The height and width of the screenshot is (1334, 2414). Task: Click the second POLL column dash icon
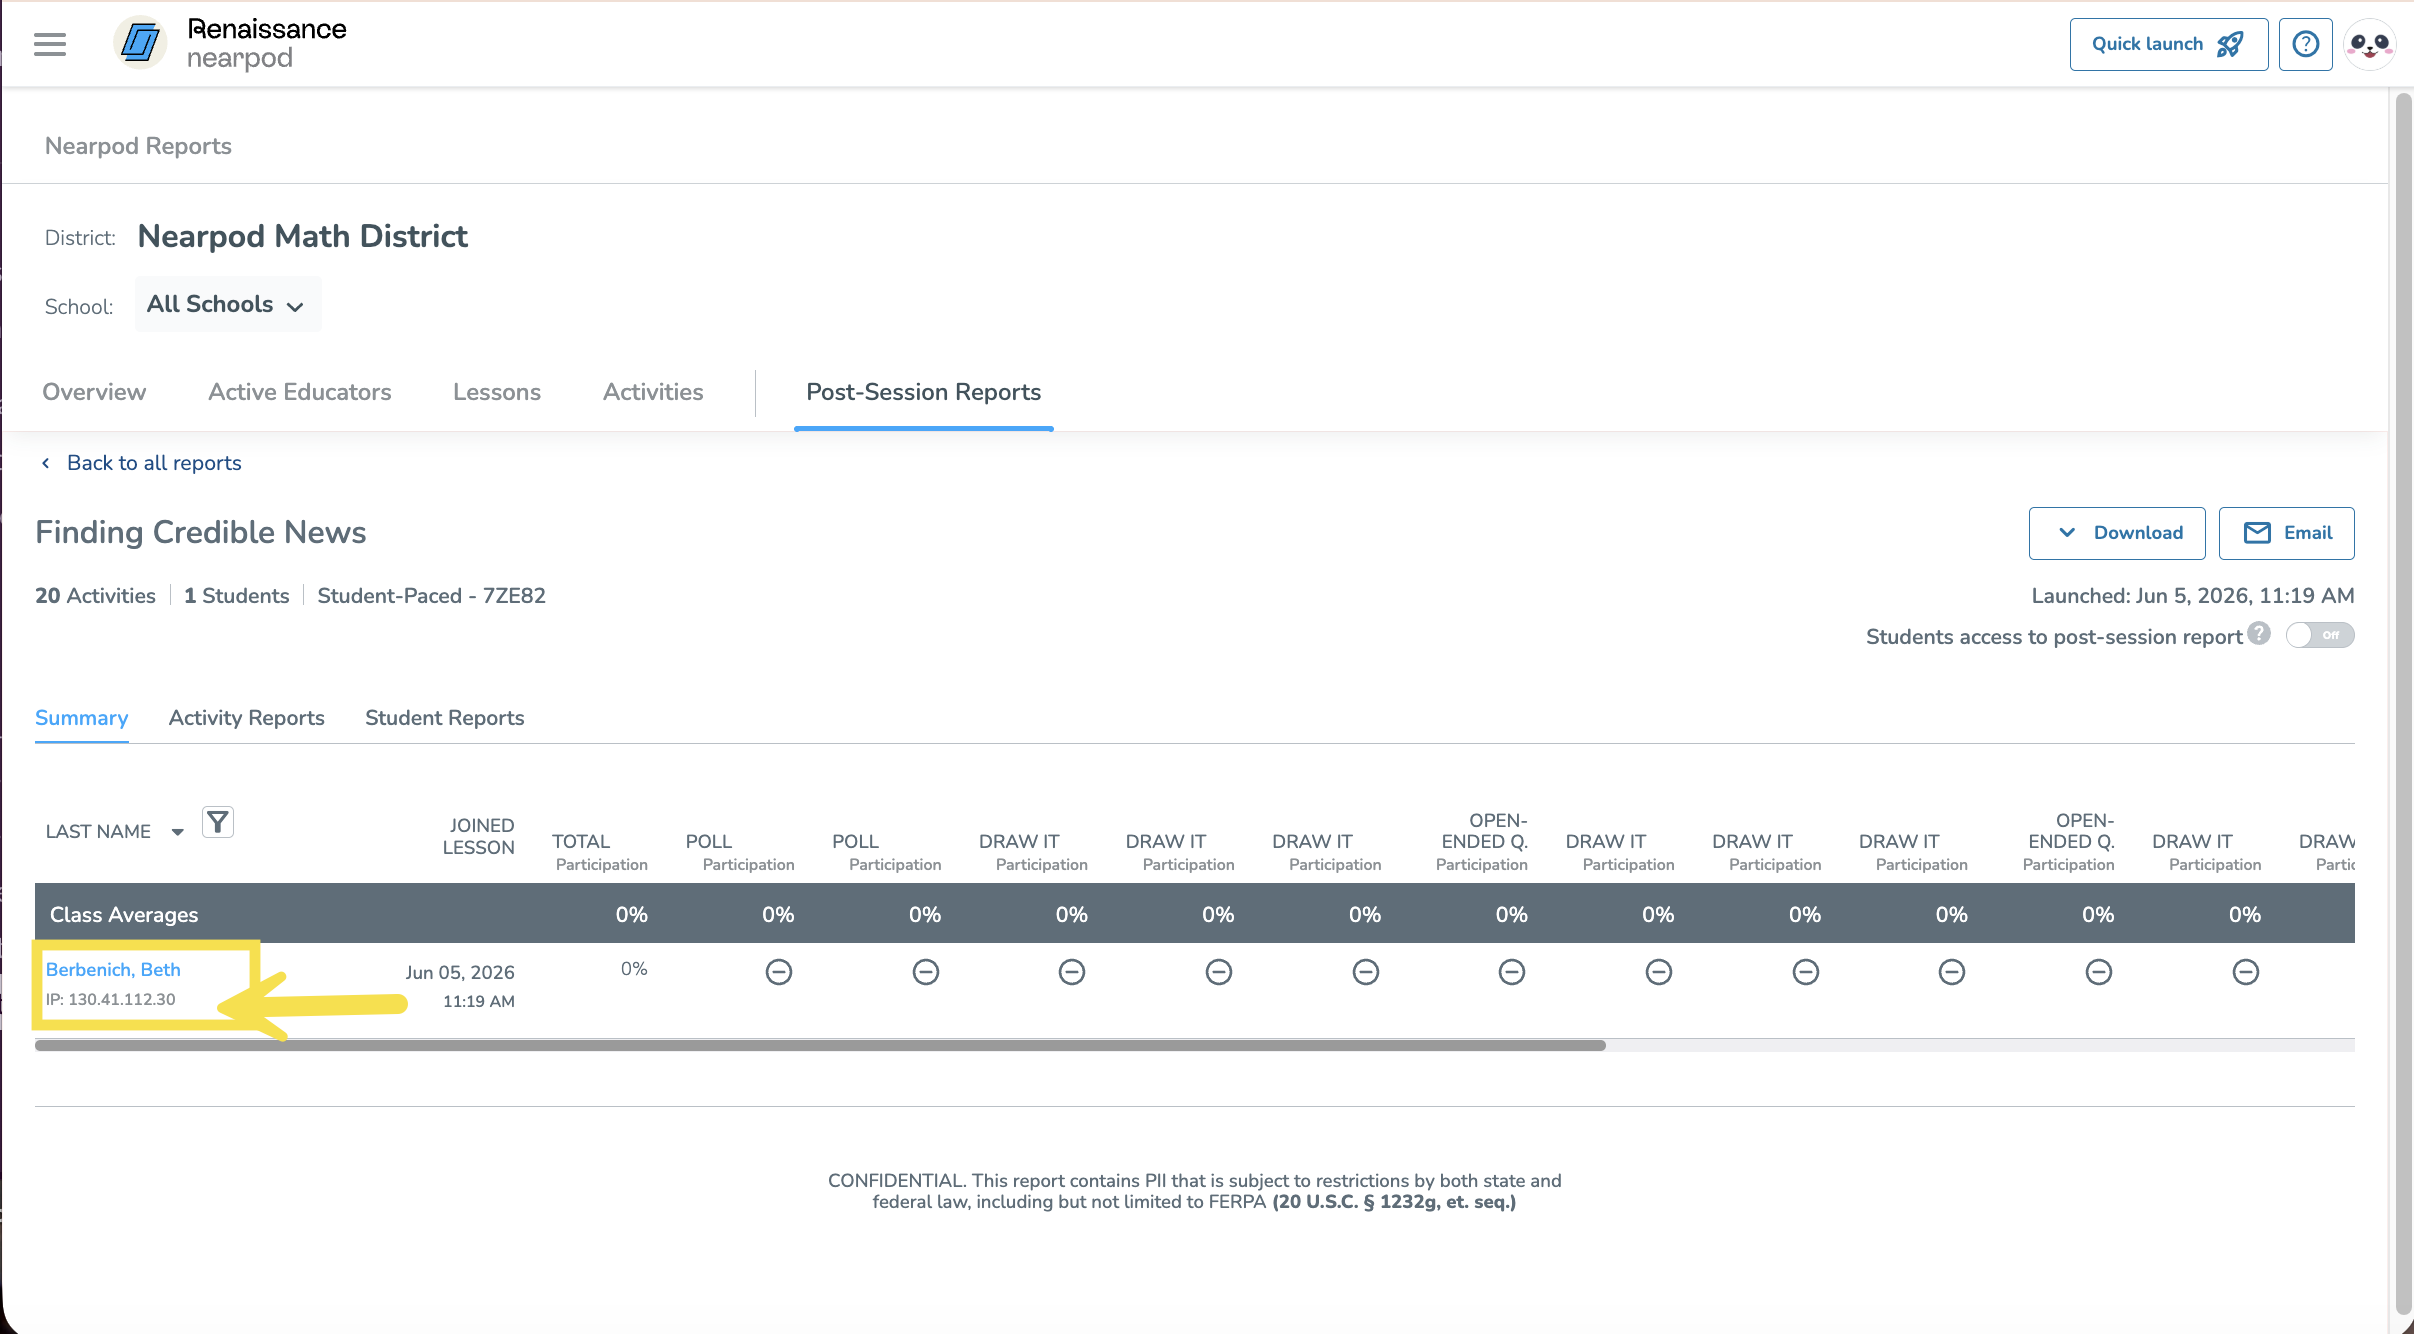(926, 972)
